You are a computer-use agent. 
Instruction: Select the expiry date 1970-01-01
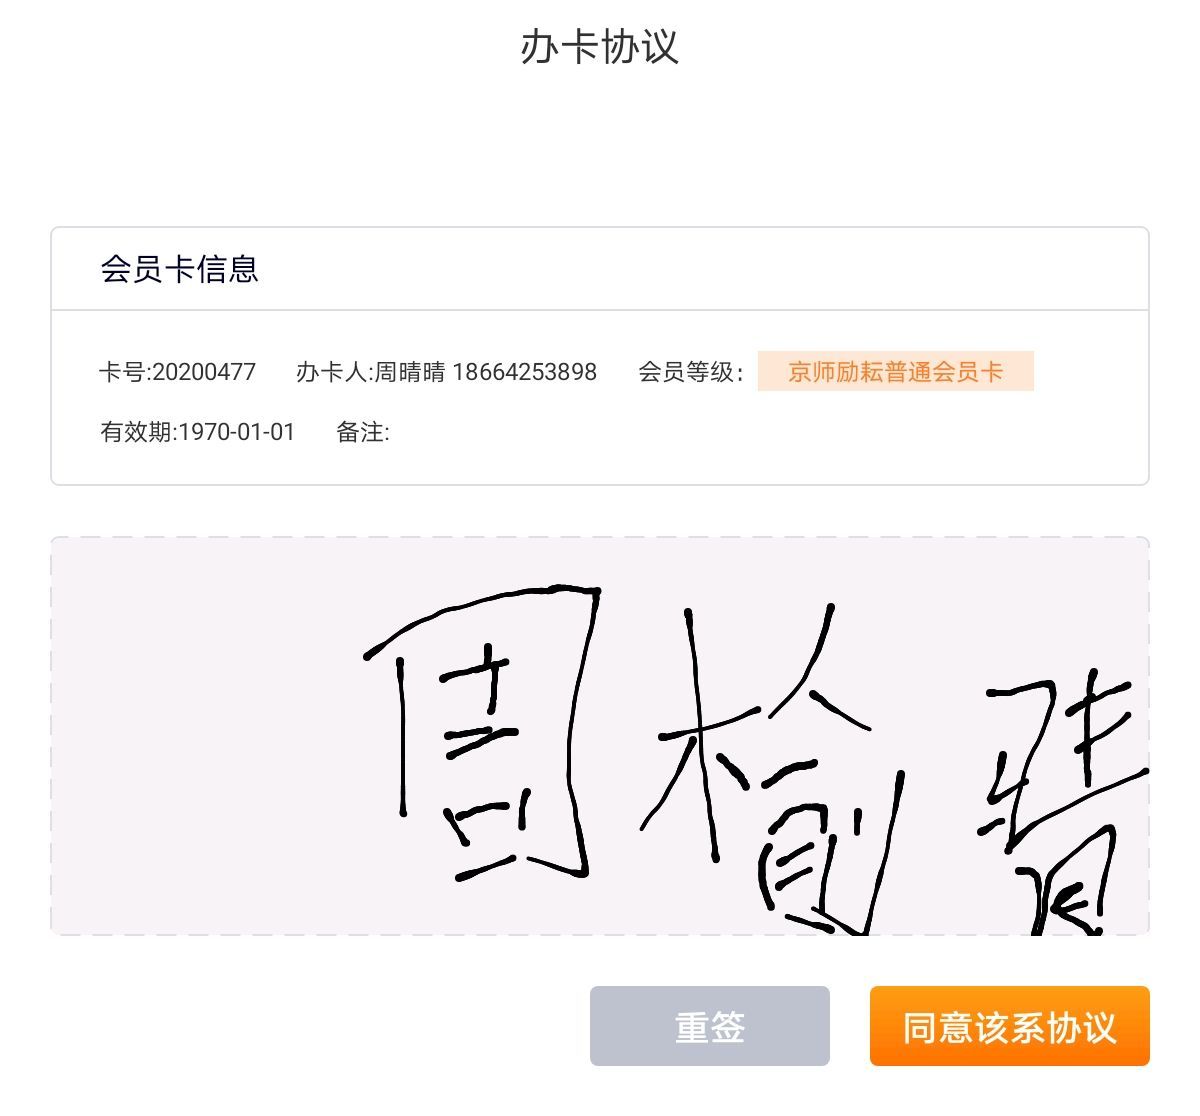[x=237, y=432]
